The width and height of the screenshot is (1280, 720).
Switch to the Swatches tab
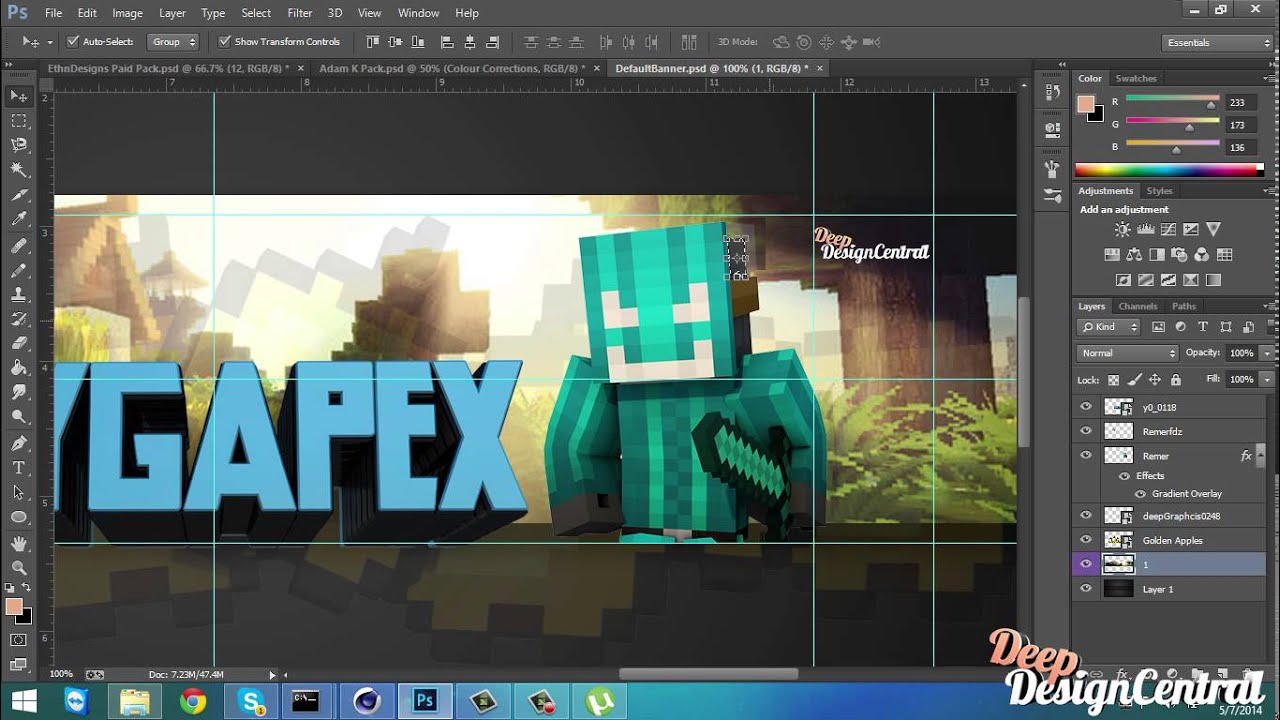coord(1136,78)
